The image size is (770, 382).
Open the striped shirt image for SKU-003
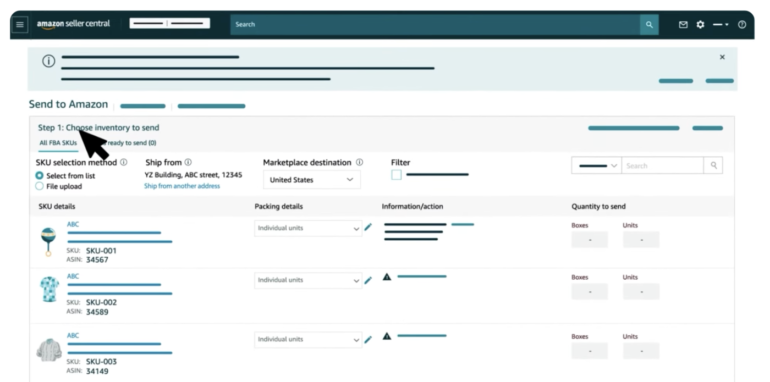click(x=50, y=350)
